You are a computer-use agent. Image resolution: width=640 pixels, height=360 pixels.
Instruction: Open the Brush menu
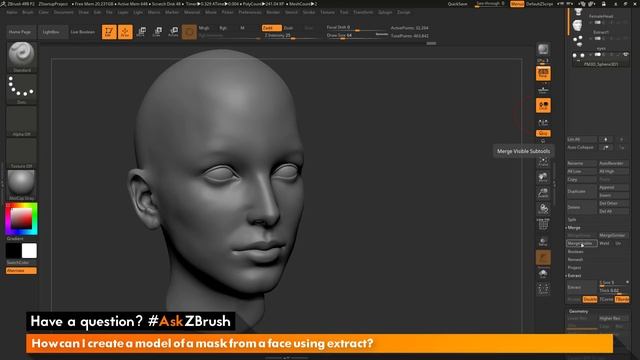[x=28, y=12]
